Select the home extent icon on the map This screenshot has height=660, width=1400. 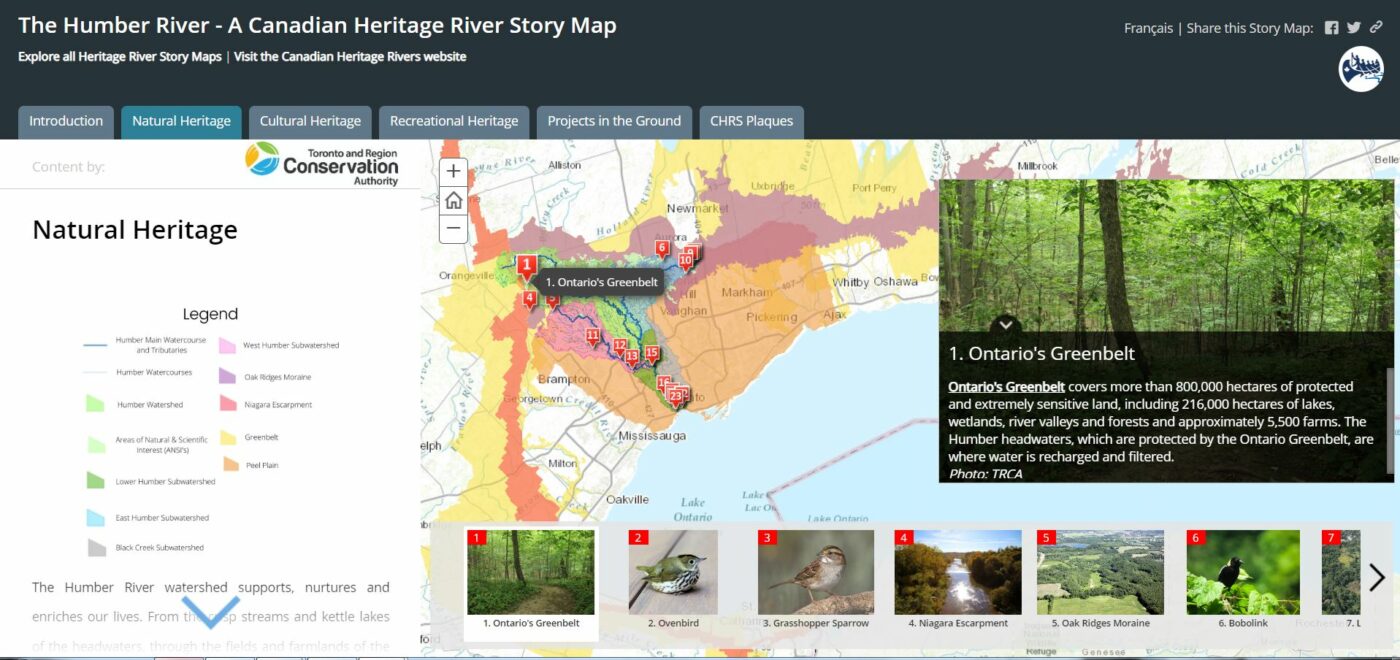pyautogui.click(x=453, y=200)
